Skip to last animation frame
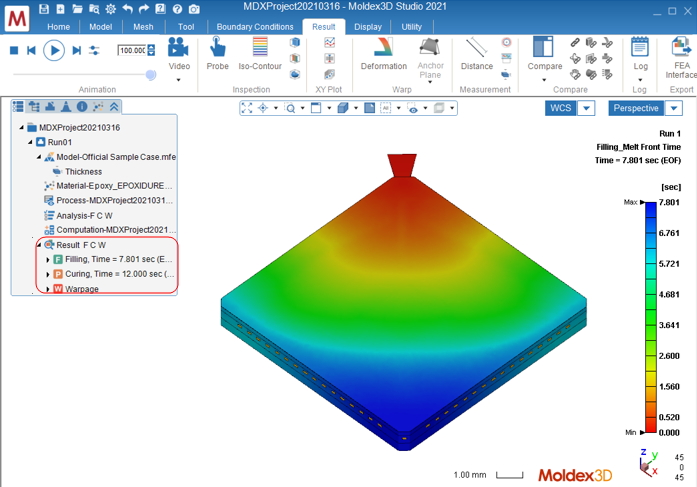 click(76, 50)
